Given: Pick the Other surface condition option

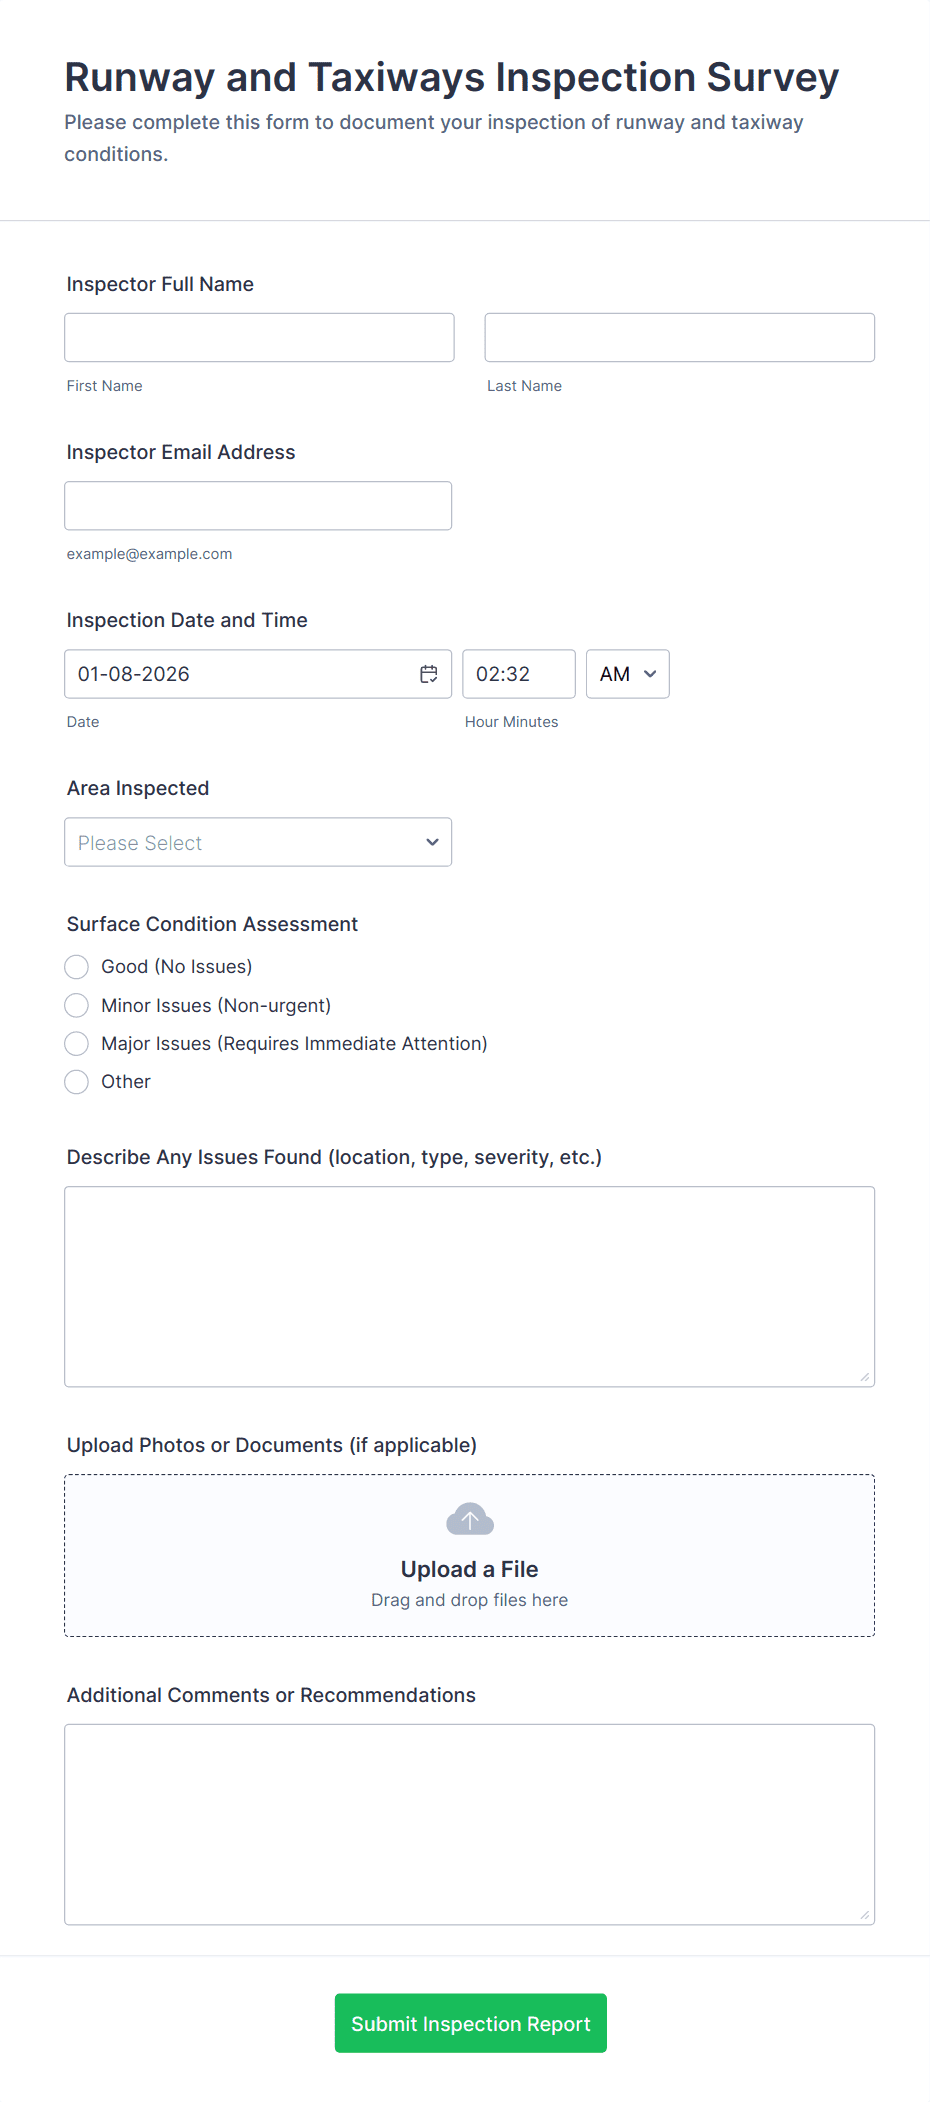Looking at the screenshot, I should (x=77, y=1082).
